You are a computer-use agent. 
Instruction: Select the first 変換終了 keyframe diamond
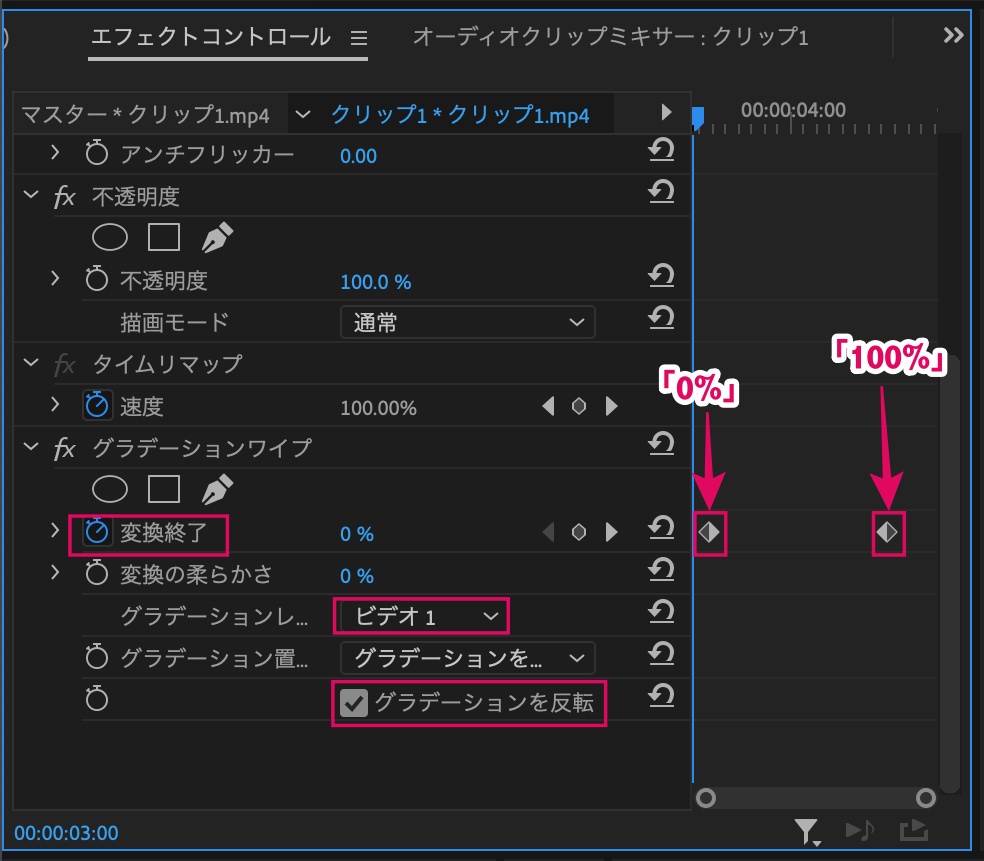tap(710, 533)
